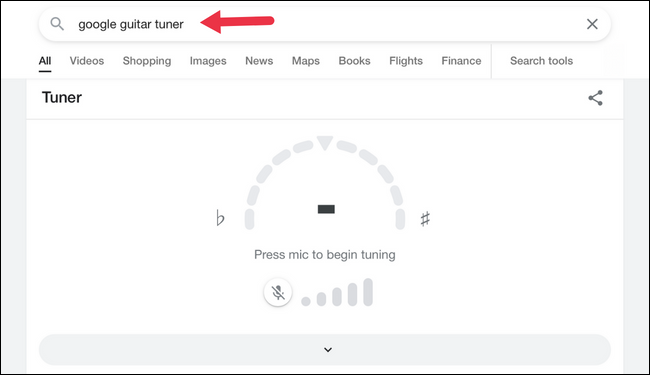Click the flat symbol on tuner
The height and width of the screenshot is (375, 650).
[220, 218]
